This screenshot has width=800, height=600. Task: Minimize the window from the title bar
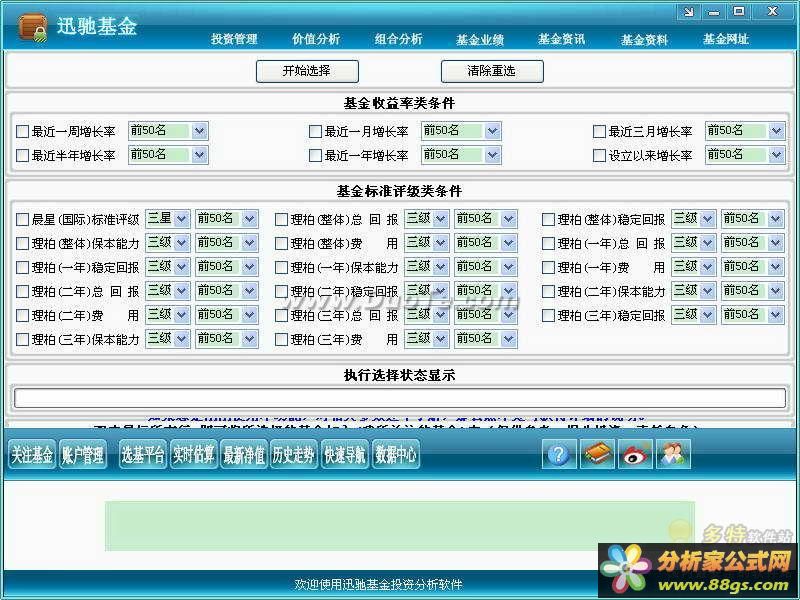(714, 12)
